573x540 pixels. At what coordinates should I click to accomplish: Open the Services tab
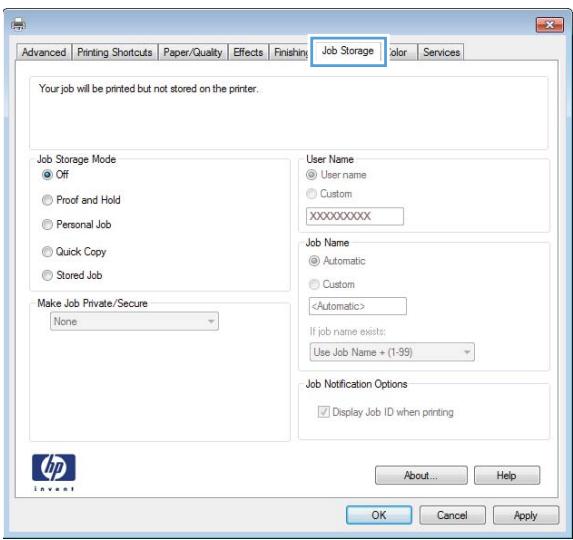(441, 52)
